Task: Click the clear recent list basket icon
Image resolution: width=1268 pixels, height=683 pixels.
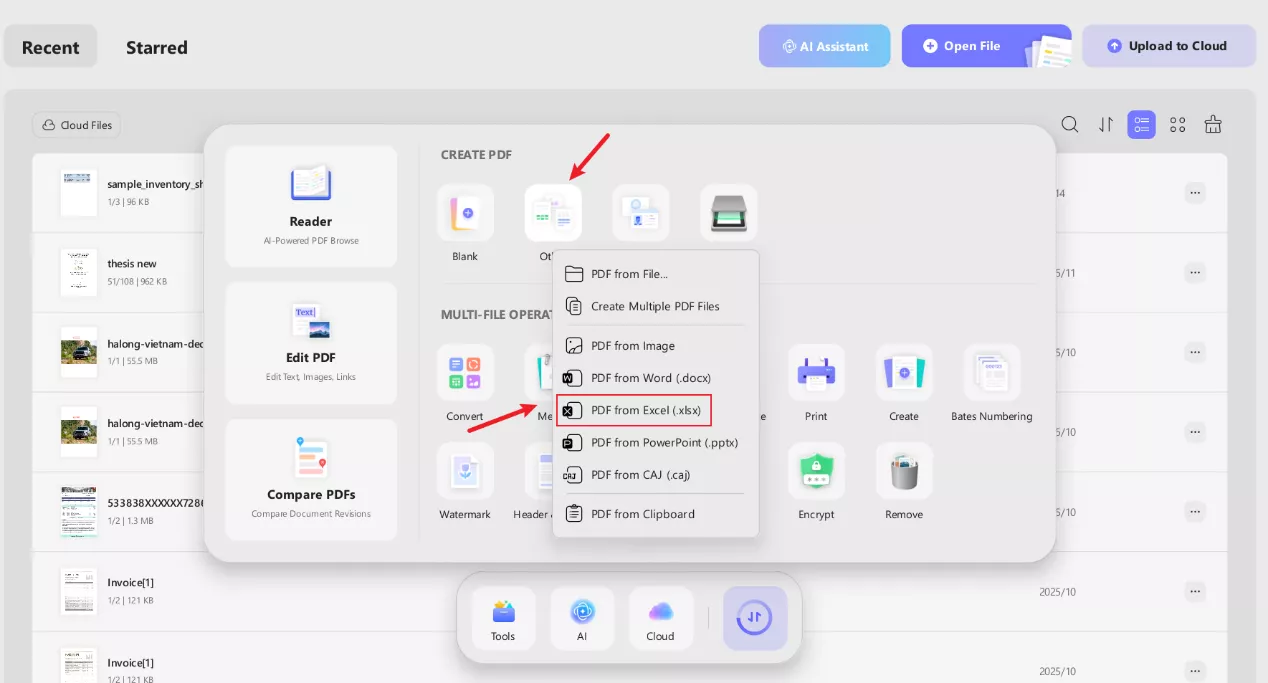Action: (x=1213, y=125)
